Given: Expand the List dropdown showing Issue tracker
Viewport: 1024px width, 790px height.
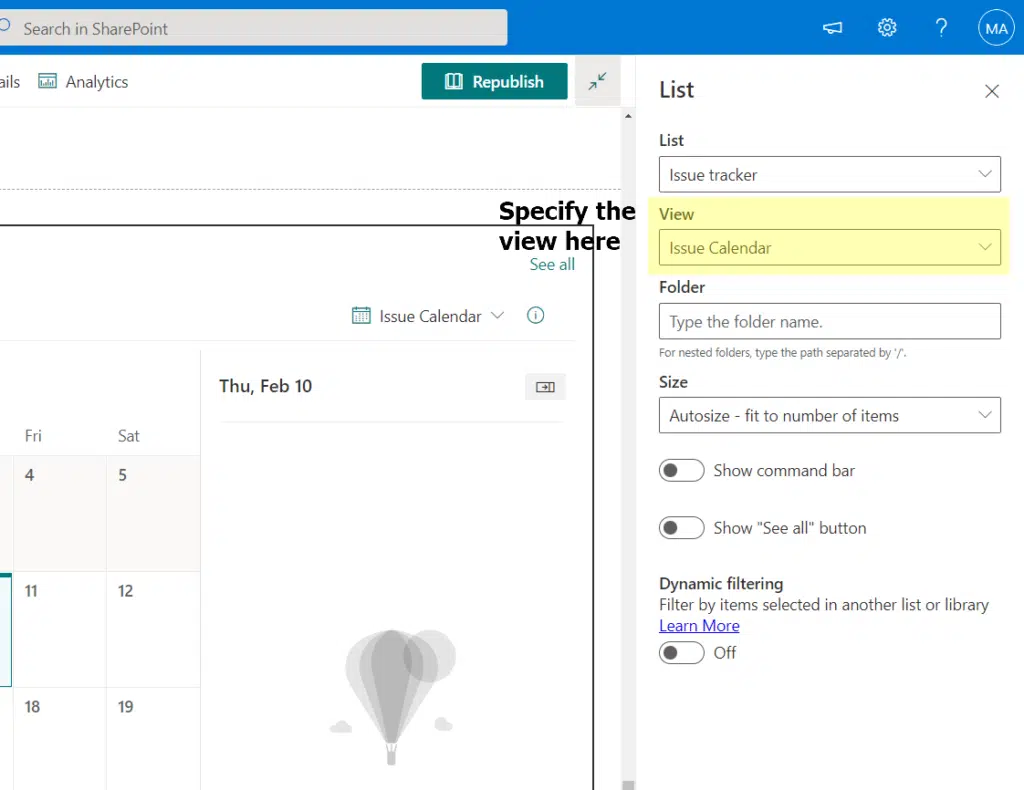Looking at the screenshot, I should pos(829,174).
